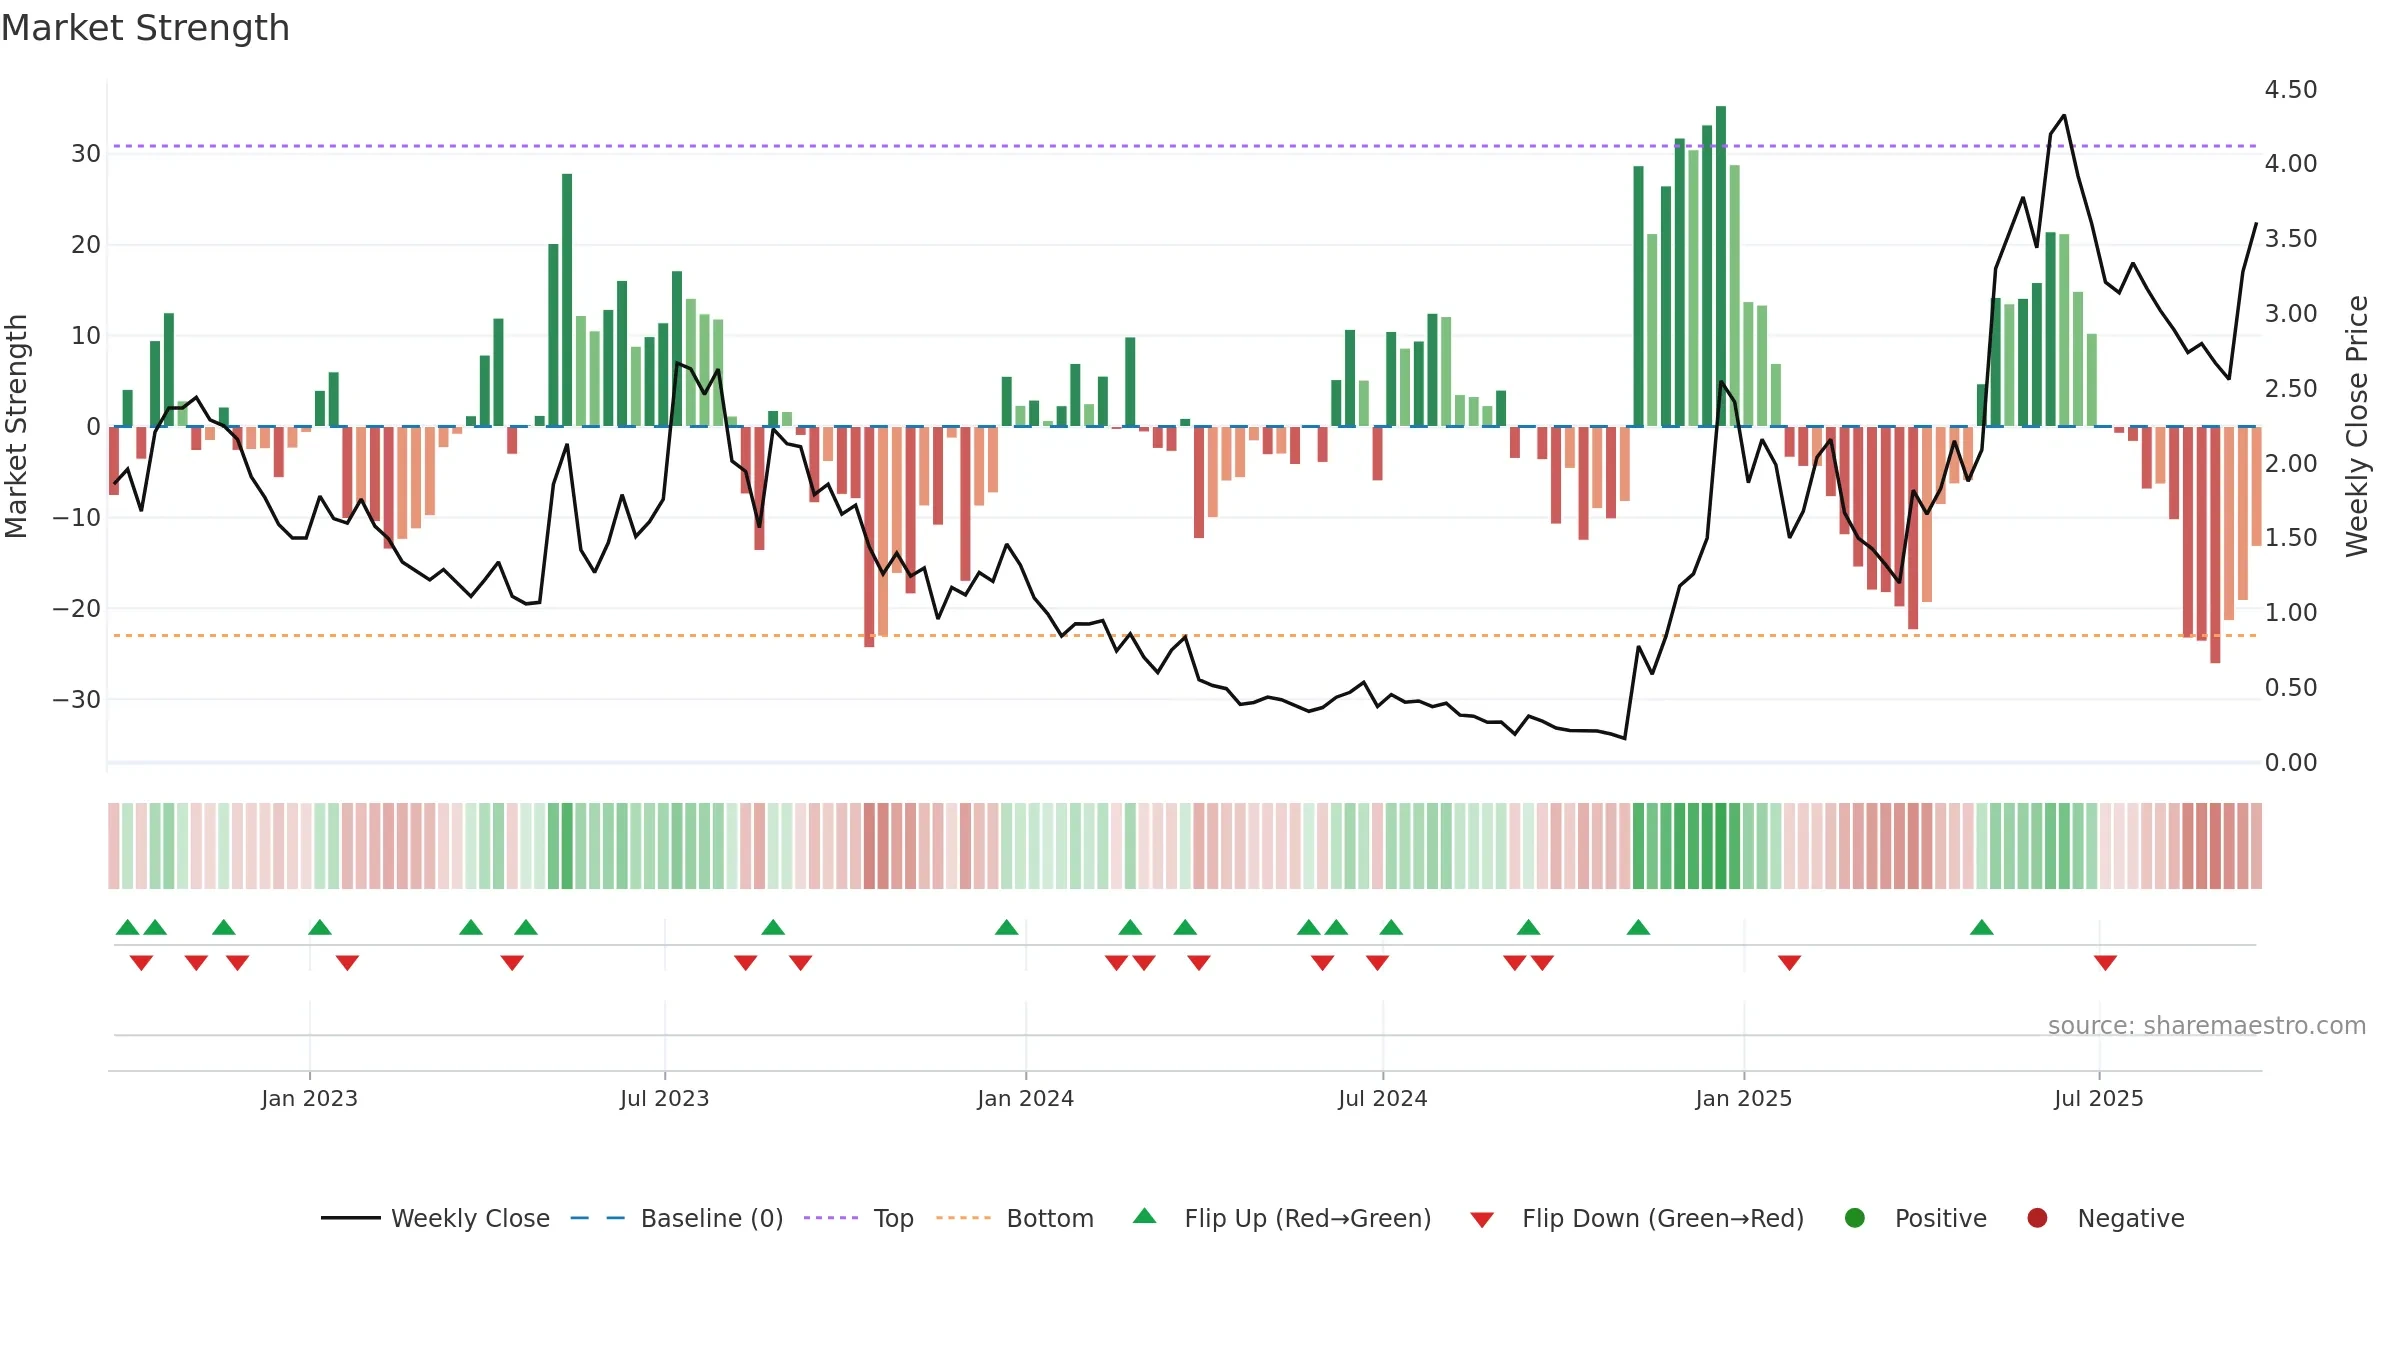Click the −20 strength axis tick
2400x1350 pixels.
[x=76, y=608]
